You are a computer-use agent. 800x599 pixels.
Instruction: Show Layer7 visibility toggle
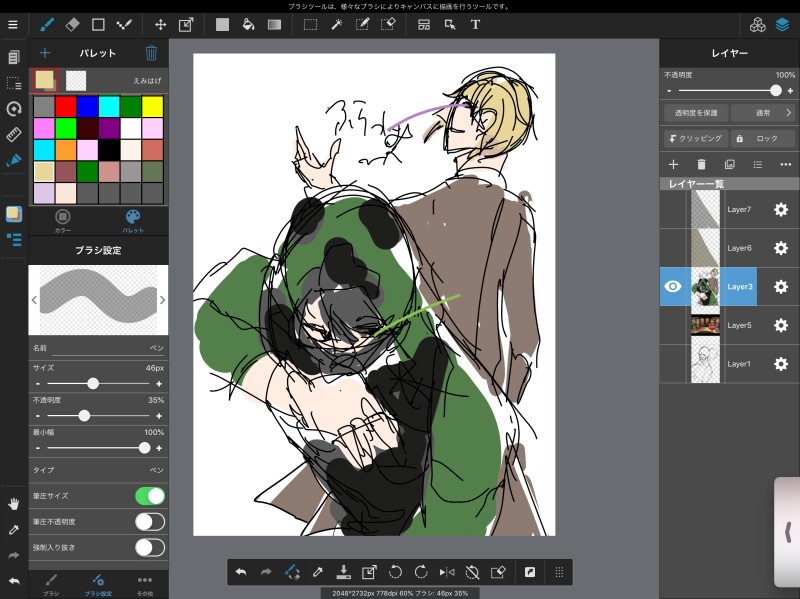click(x=672, y=209)
